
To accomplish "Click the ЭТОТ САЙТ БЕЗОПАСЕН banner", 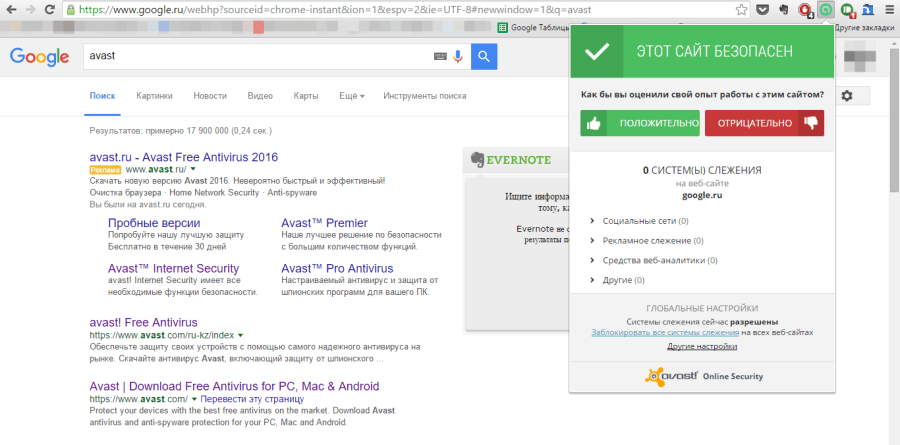I will tap(702, 51).
